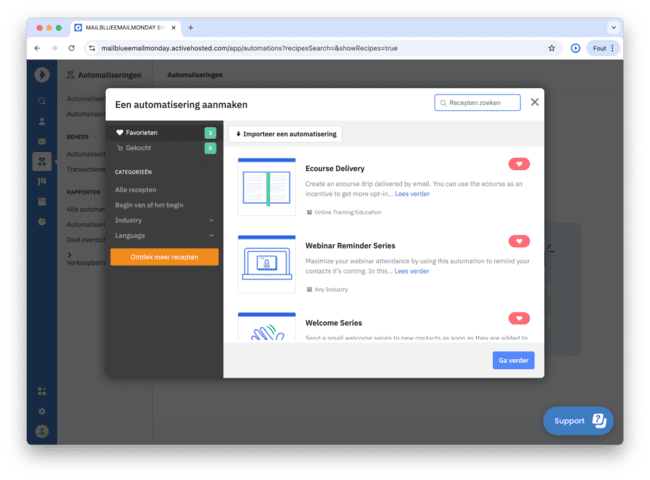Select Gekocht in the dialog sidebar

[x=164, y=148]
